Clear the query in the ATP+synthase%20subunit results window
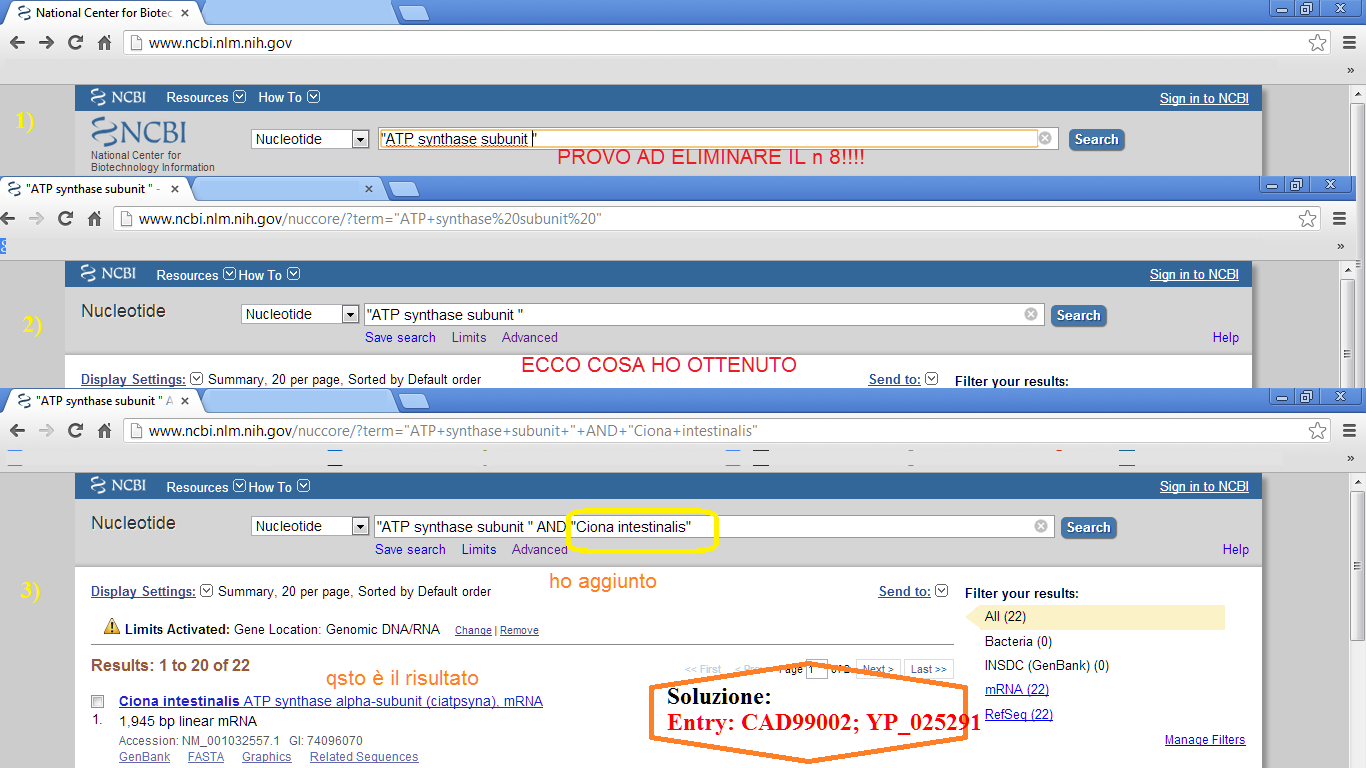This screenshot has width=1366, height=768. 1031,314
